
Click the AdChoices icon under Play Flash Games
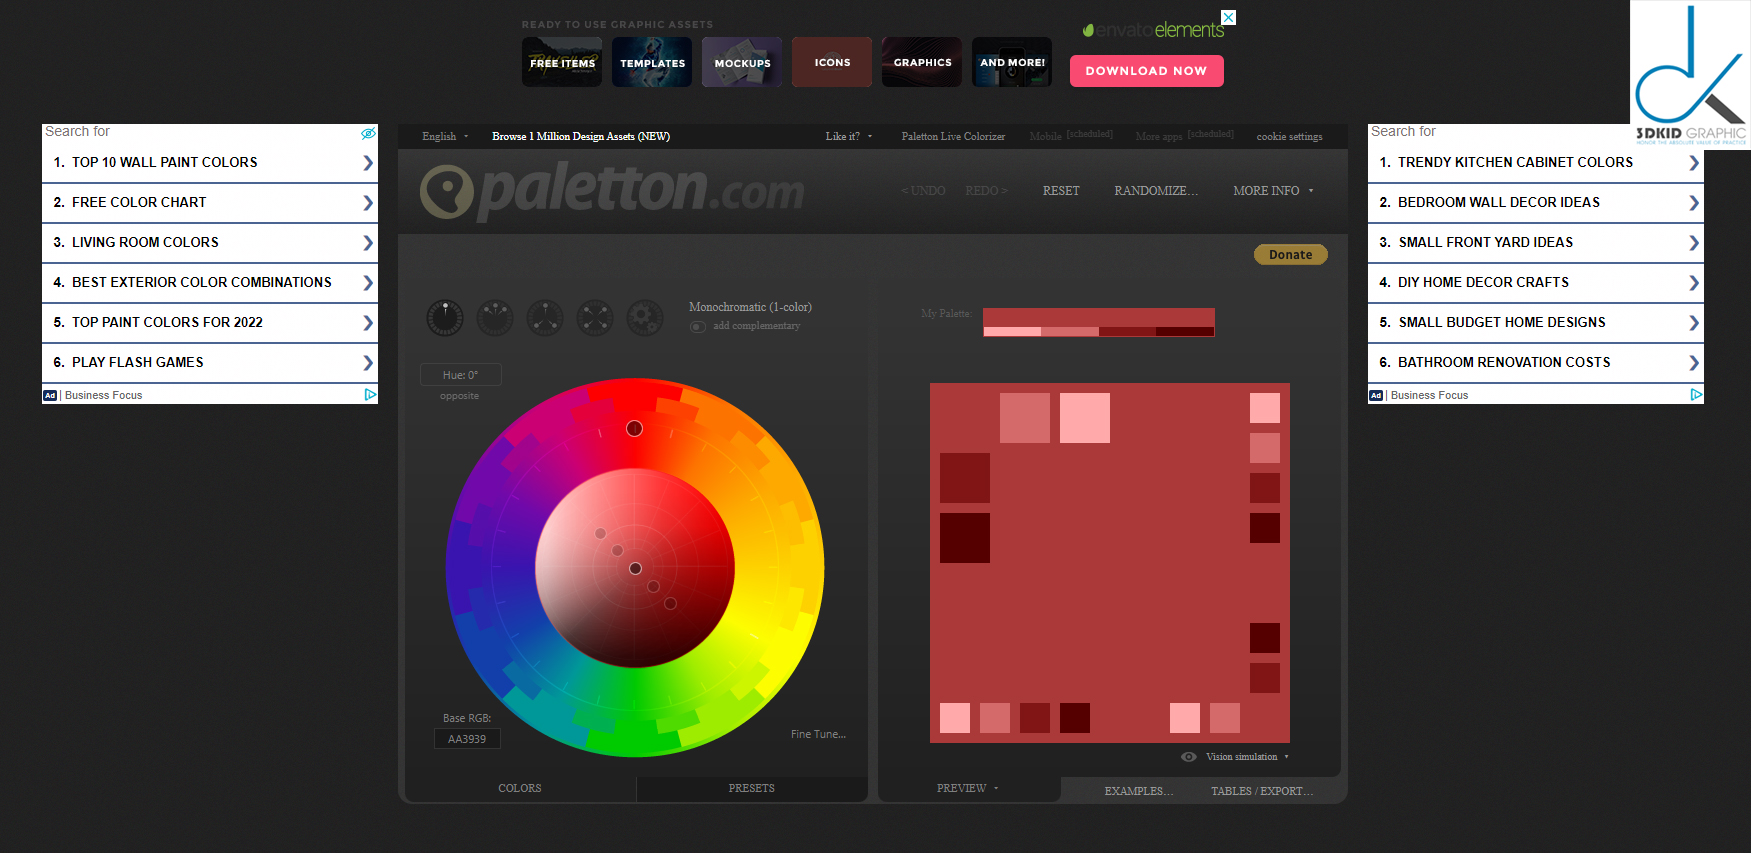point(370,395)
